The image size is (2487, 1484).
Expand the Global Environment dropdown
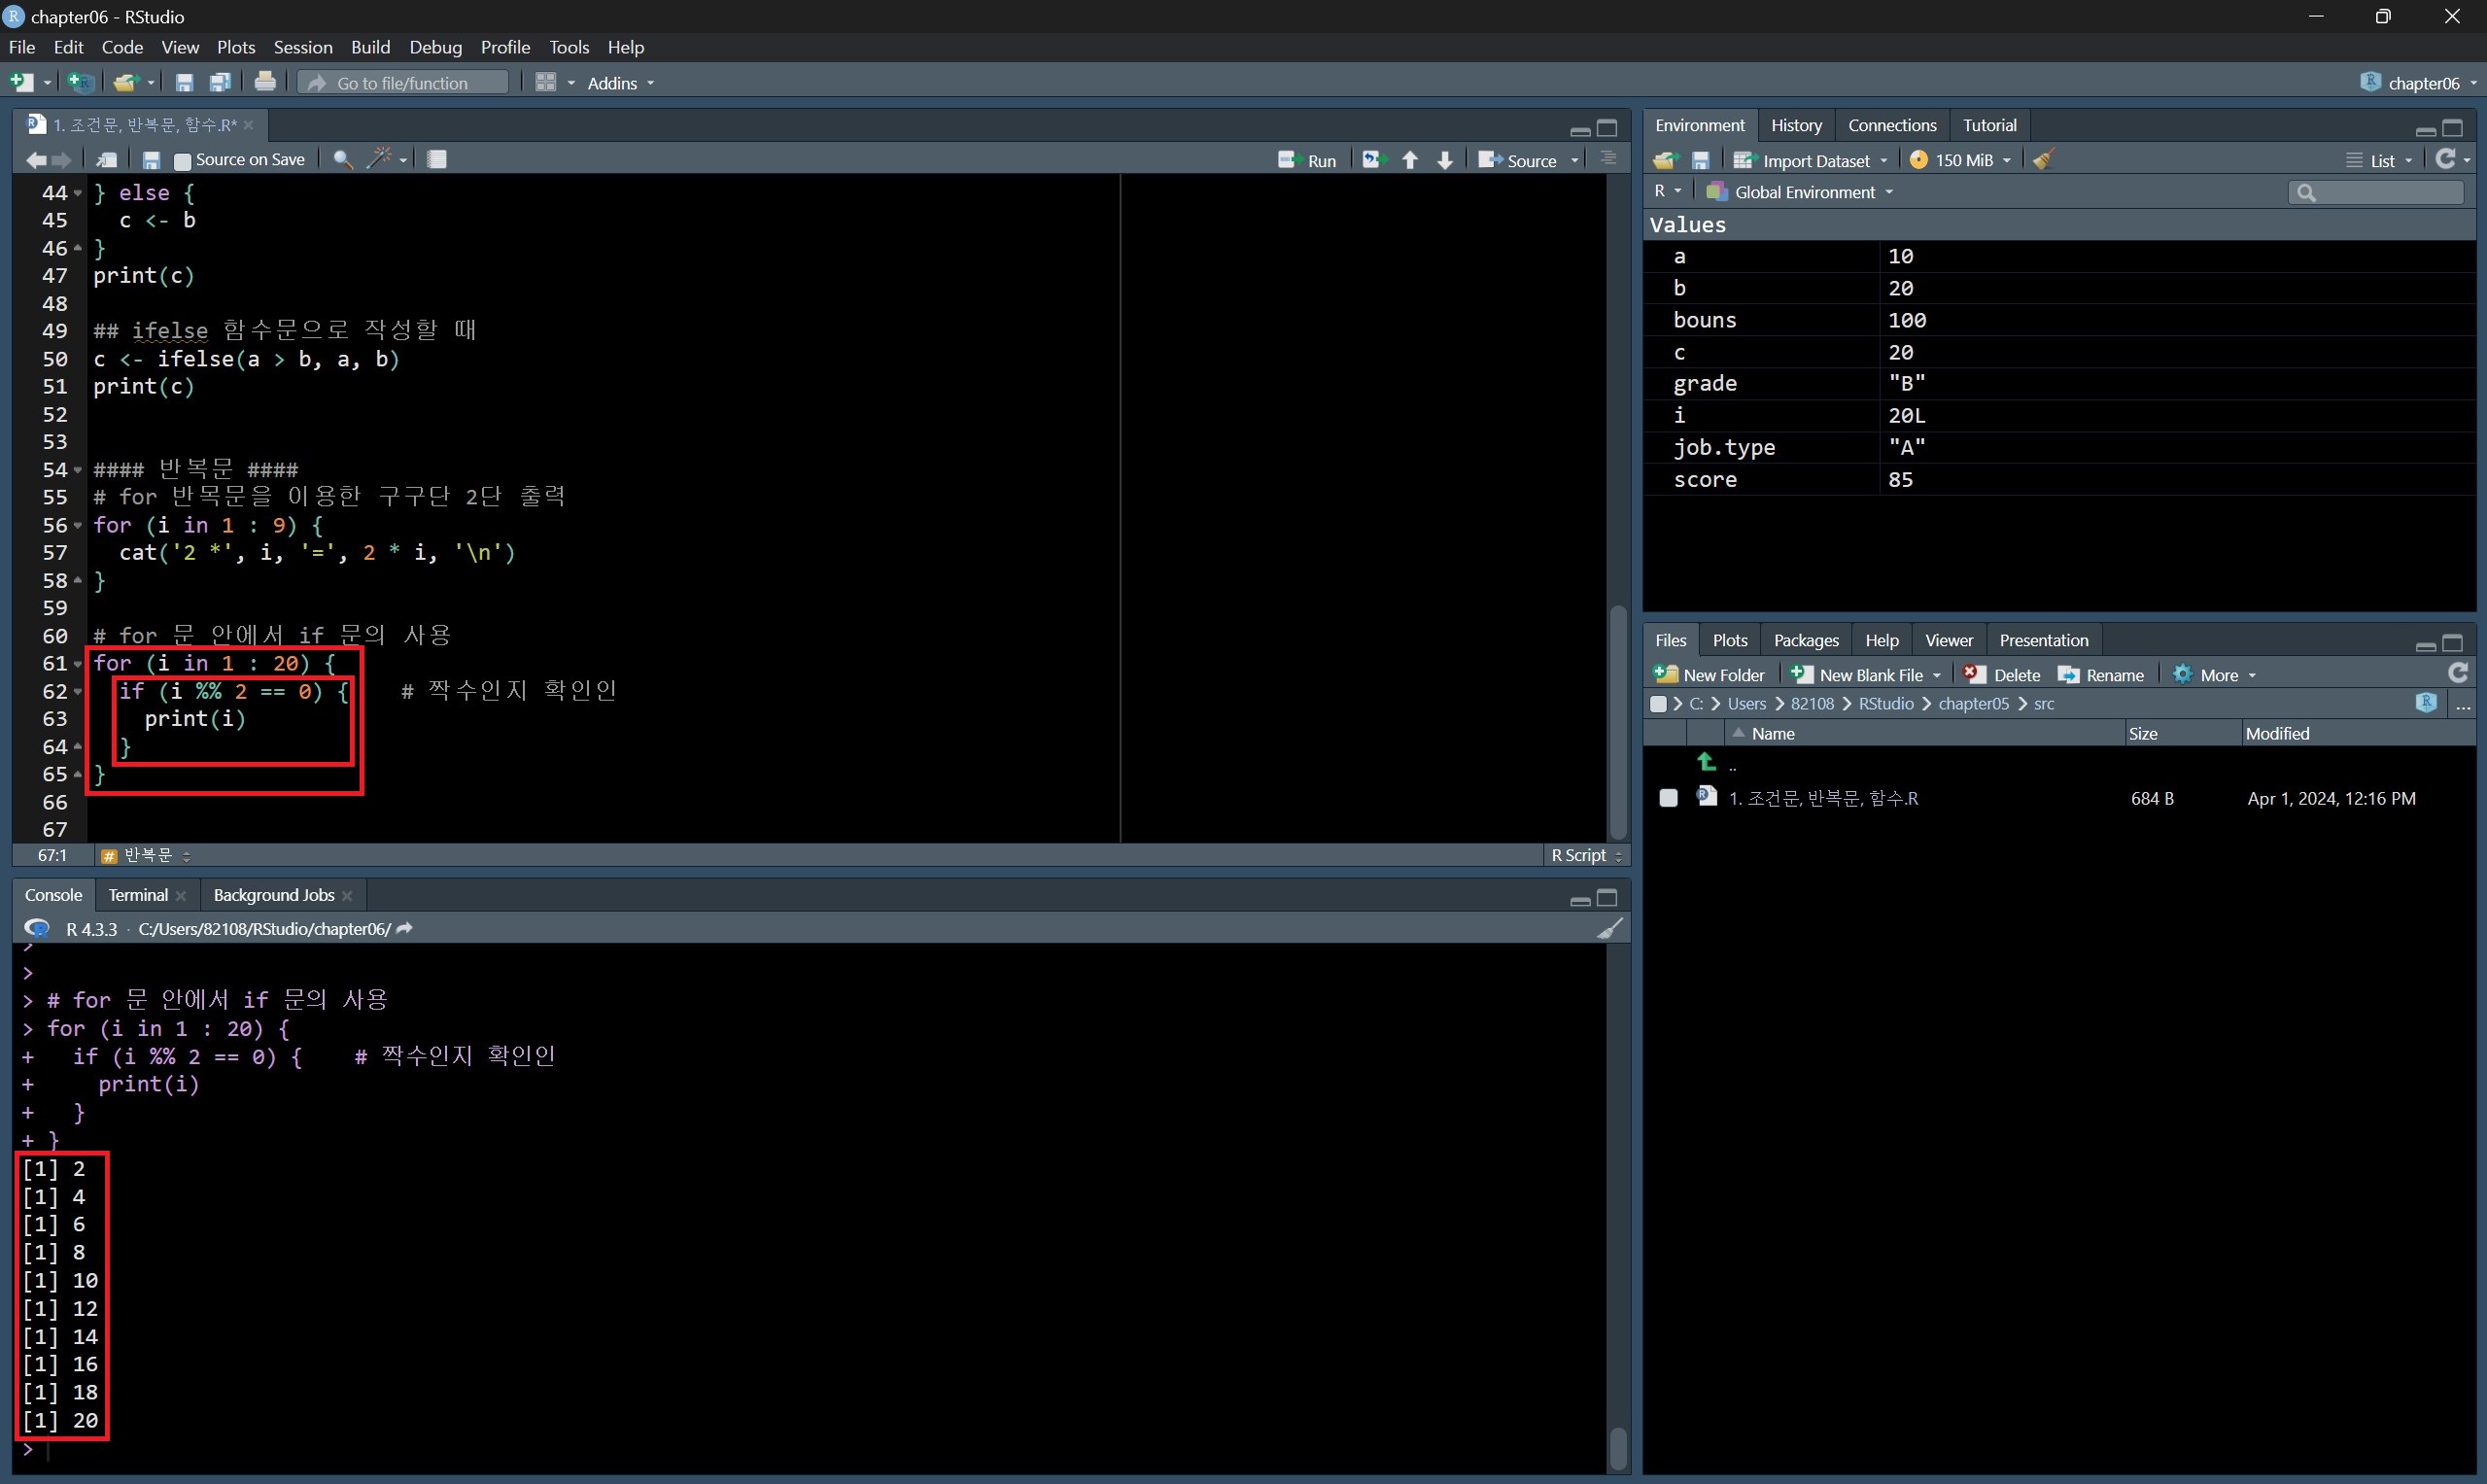tap(1803, 192)
